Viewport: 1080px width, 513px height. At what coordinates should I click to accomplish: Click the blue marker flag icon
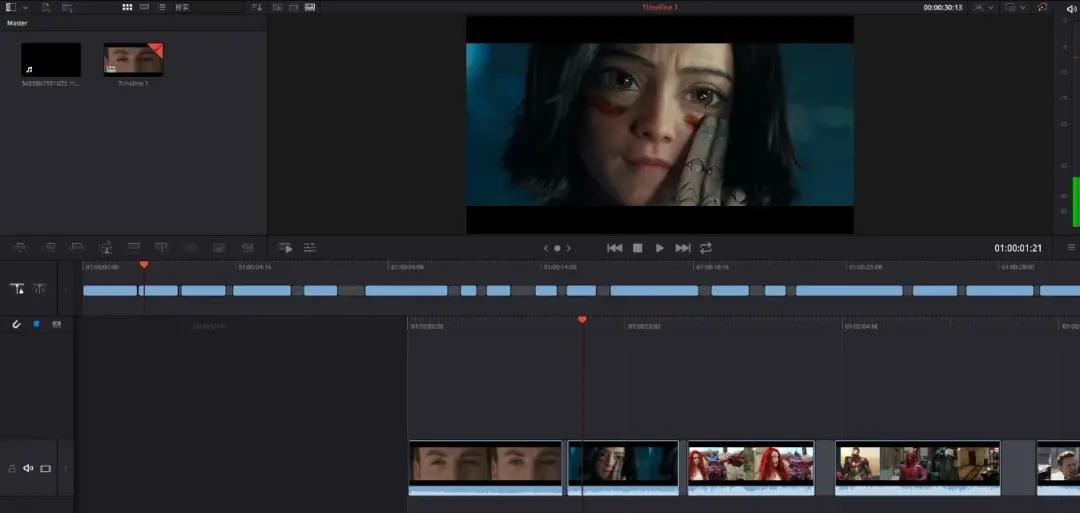point(37,324)
